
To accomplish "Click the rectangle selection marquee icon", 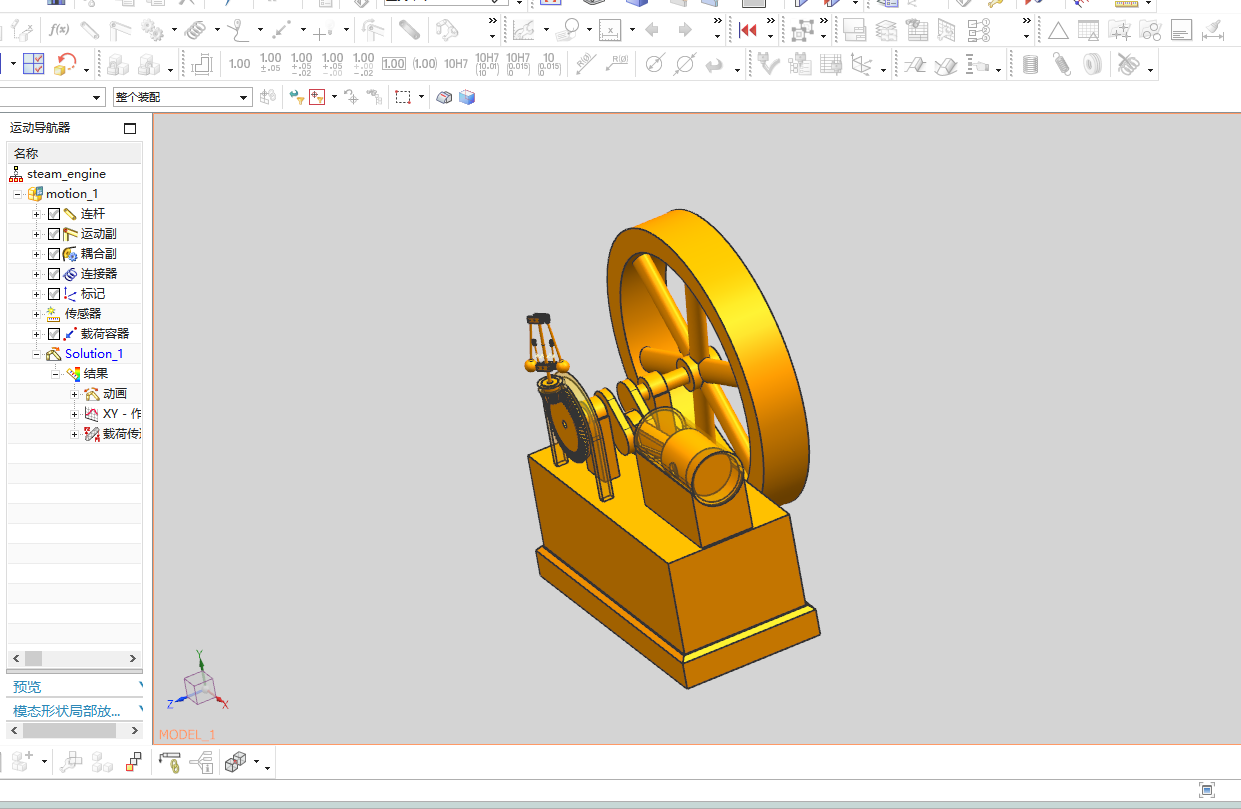I will tap(403, 97).
